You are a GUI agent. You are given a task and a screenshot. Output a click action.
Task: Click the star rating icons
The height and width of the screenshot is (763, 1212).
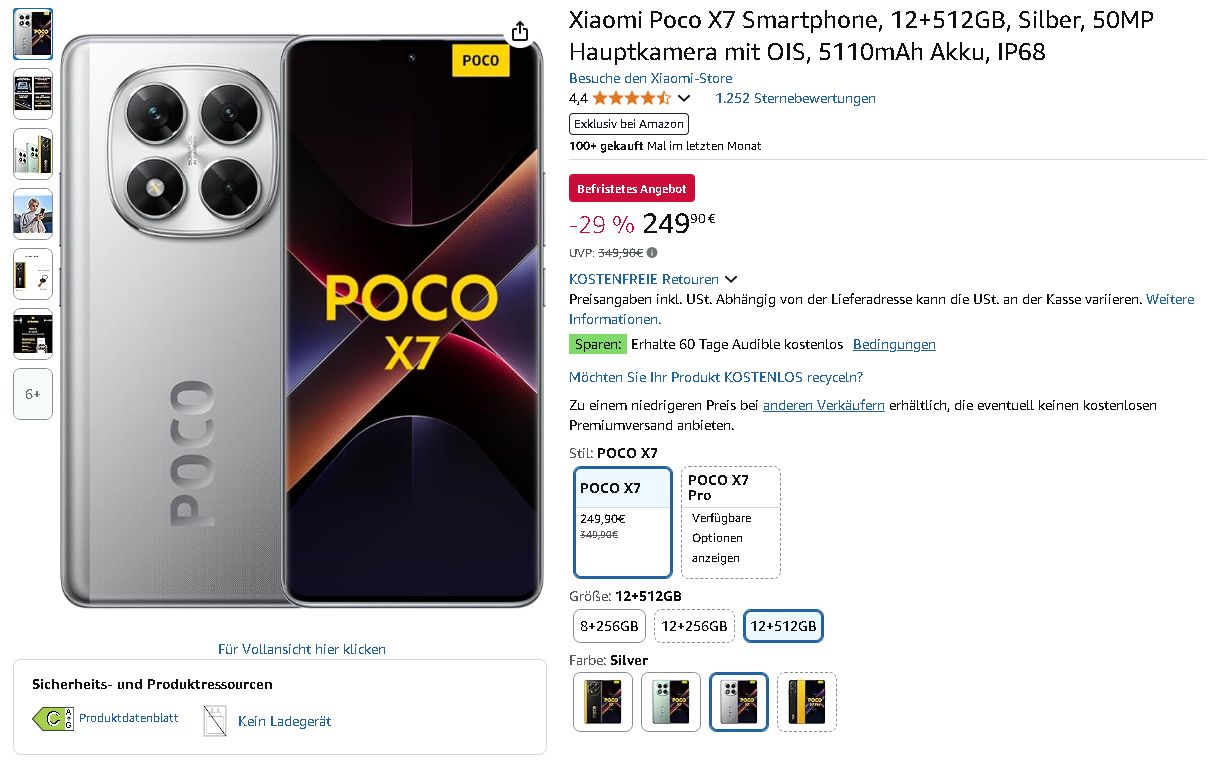(631, 98)
